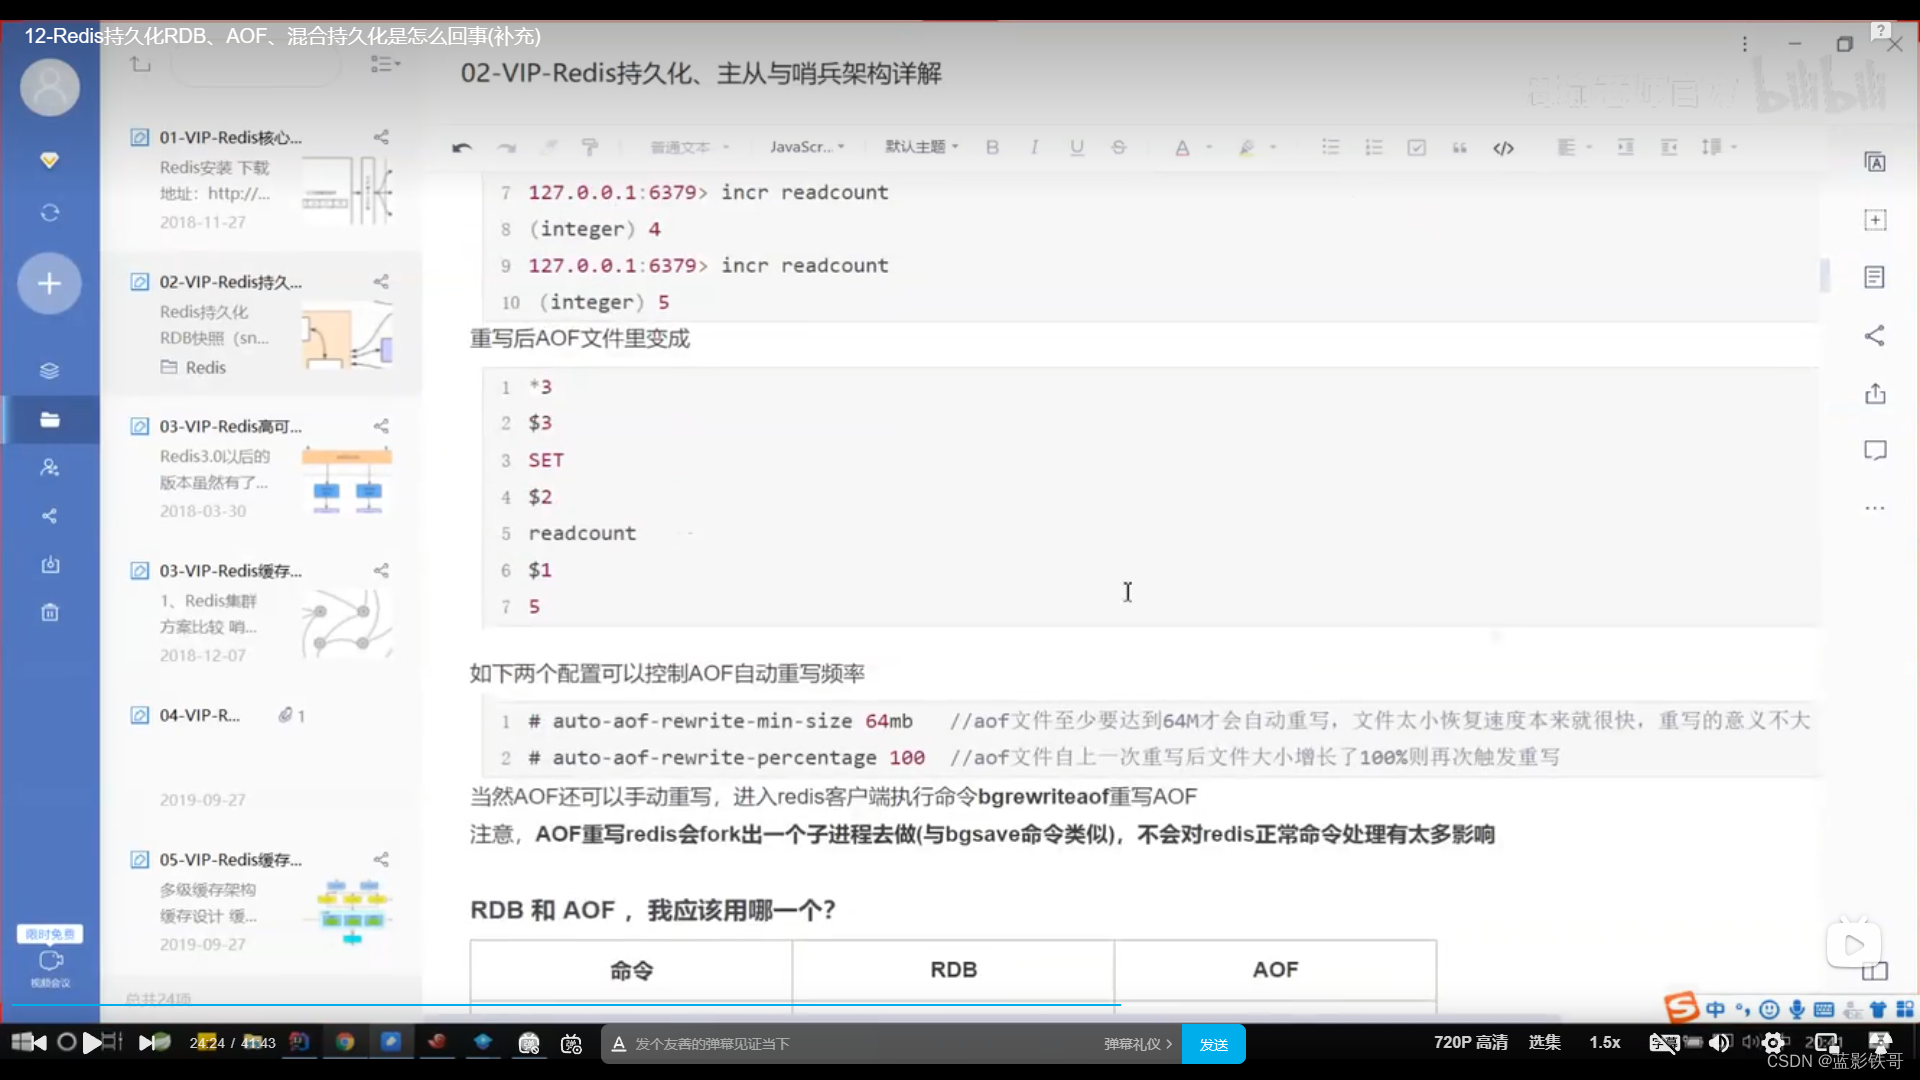The height and width of the screenshot is (1080, 1920).
Task: Open the highlight color dropdown arrow
Action: 1273,147
